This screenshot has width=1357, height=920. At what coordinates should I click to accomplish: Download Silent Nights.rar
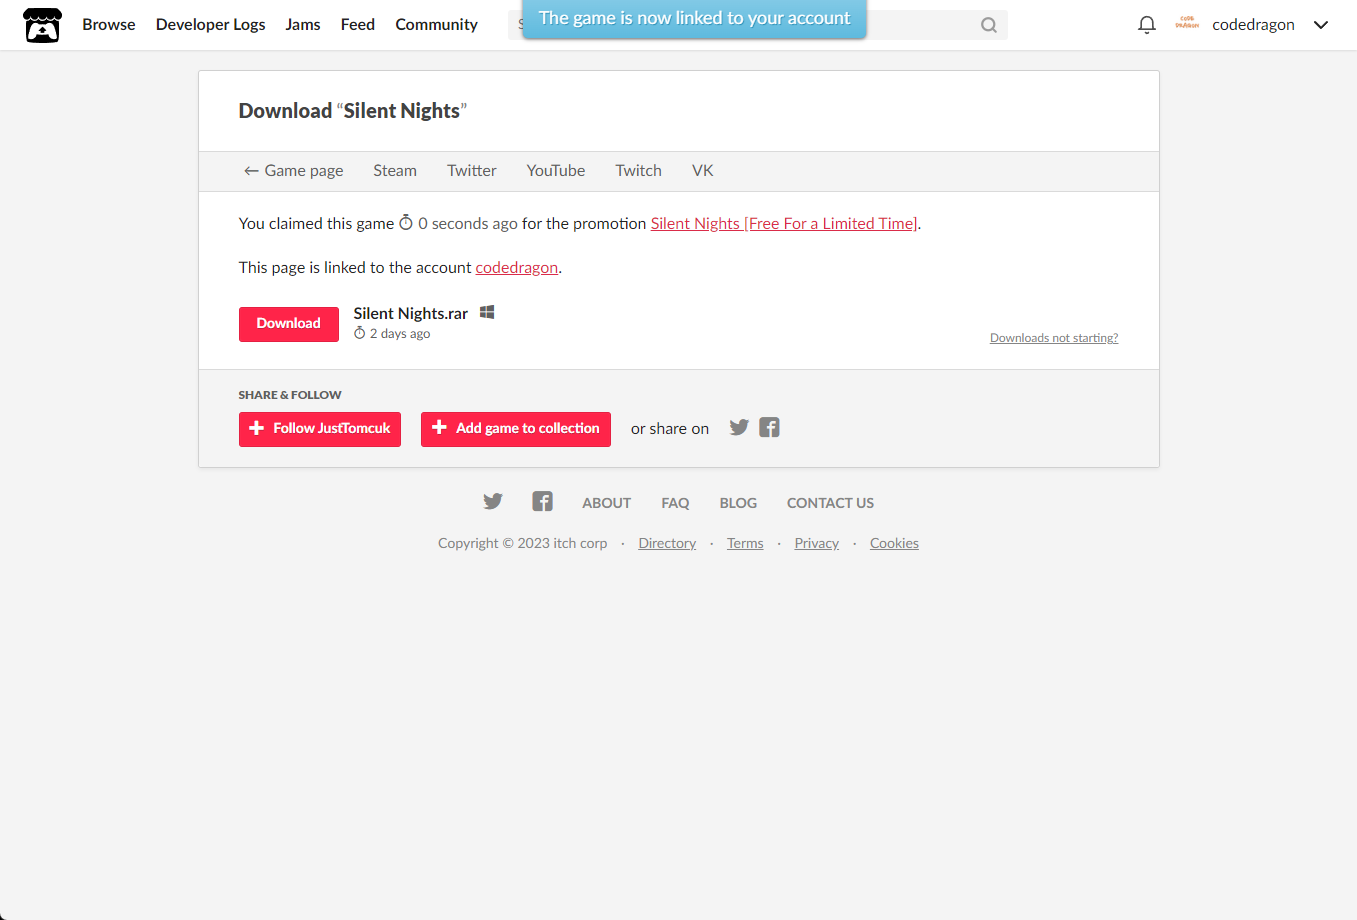tap(289, 324)
